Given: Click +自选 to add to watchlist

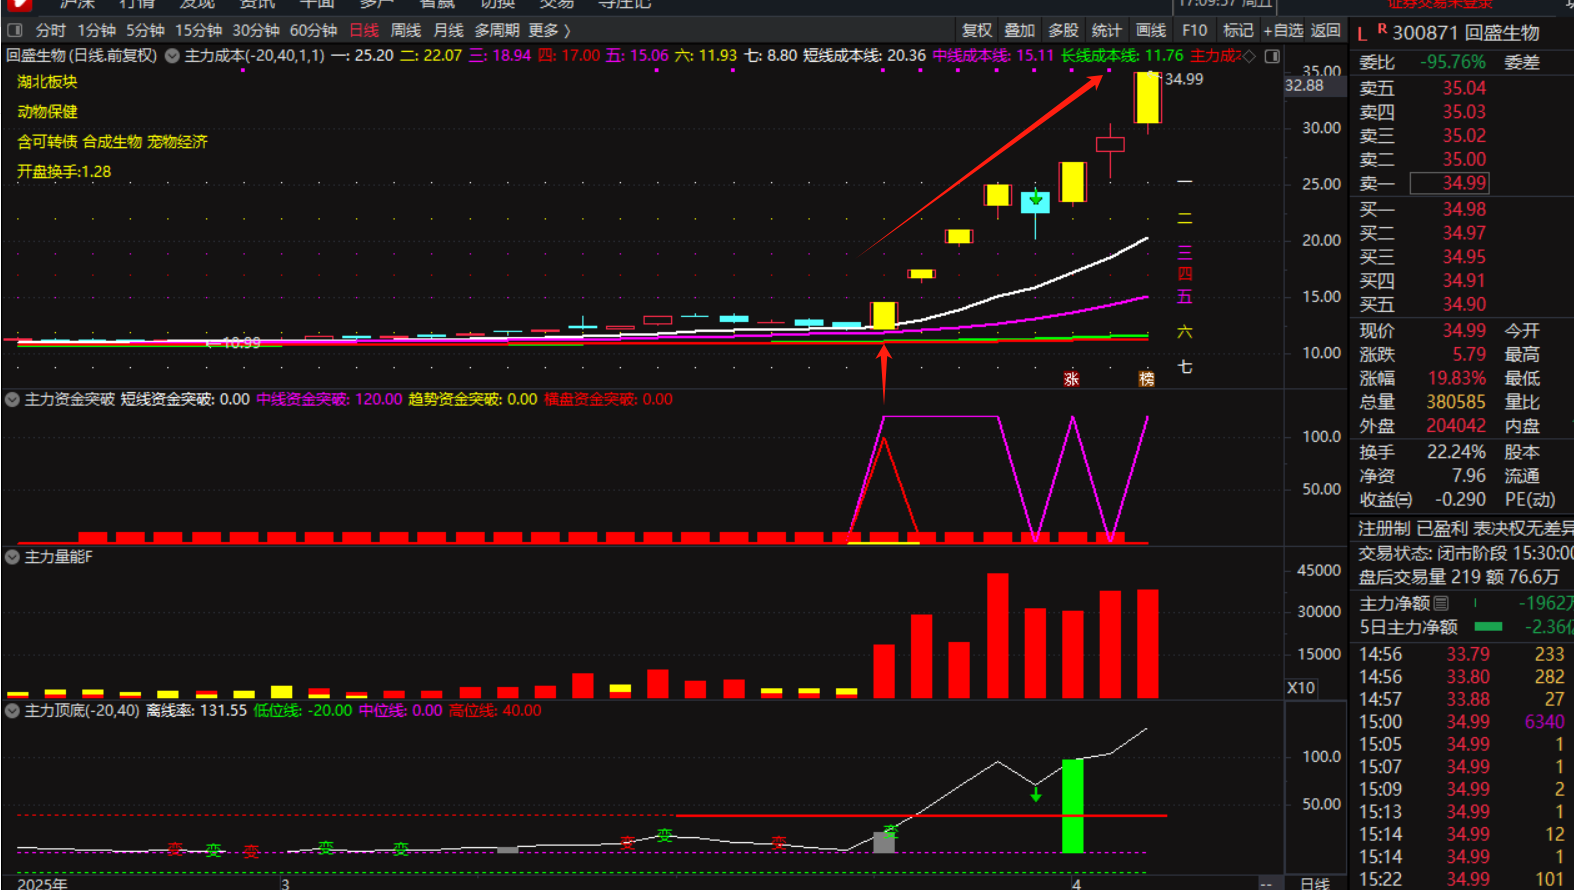Looking at the screenshot, I should coord(1282,31).
